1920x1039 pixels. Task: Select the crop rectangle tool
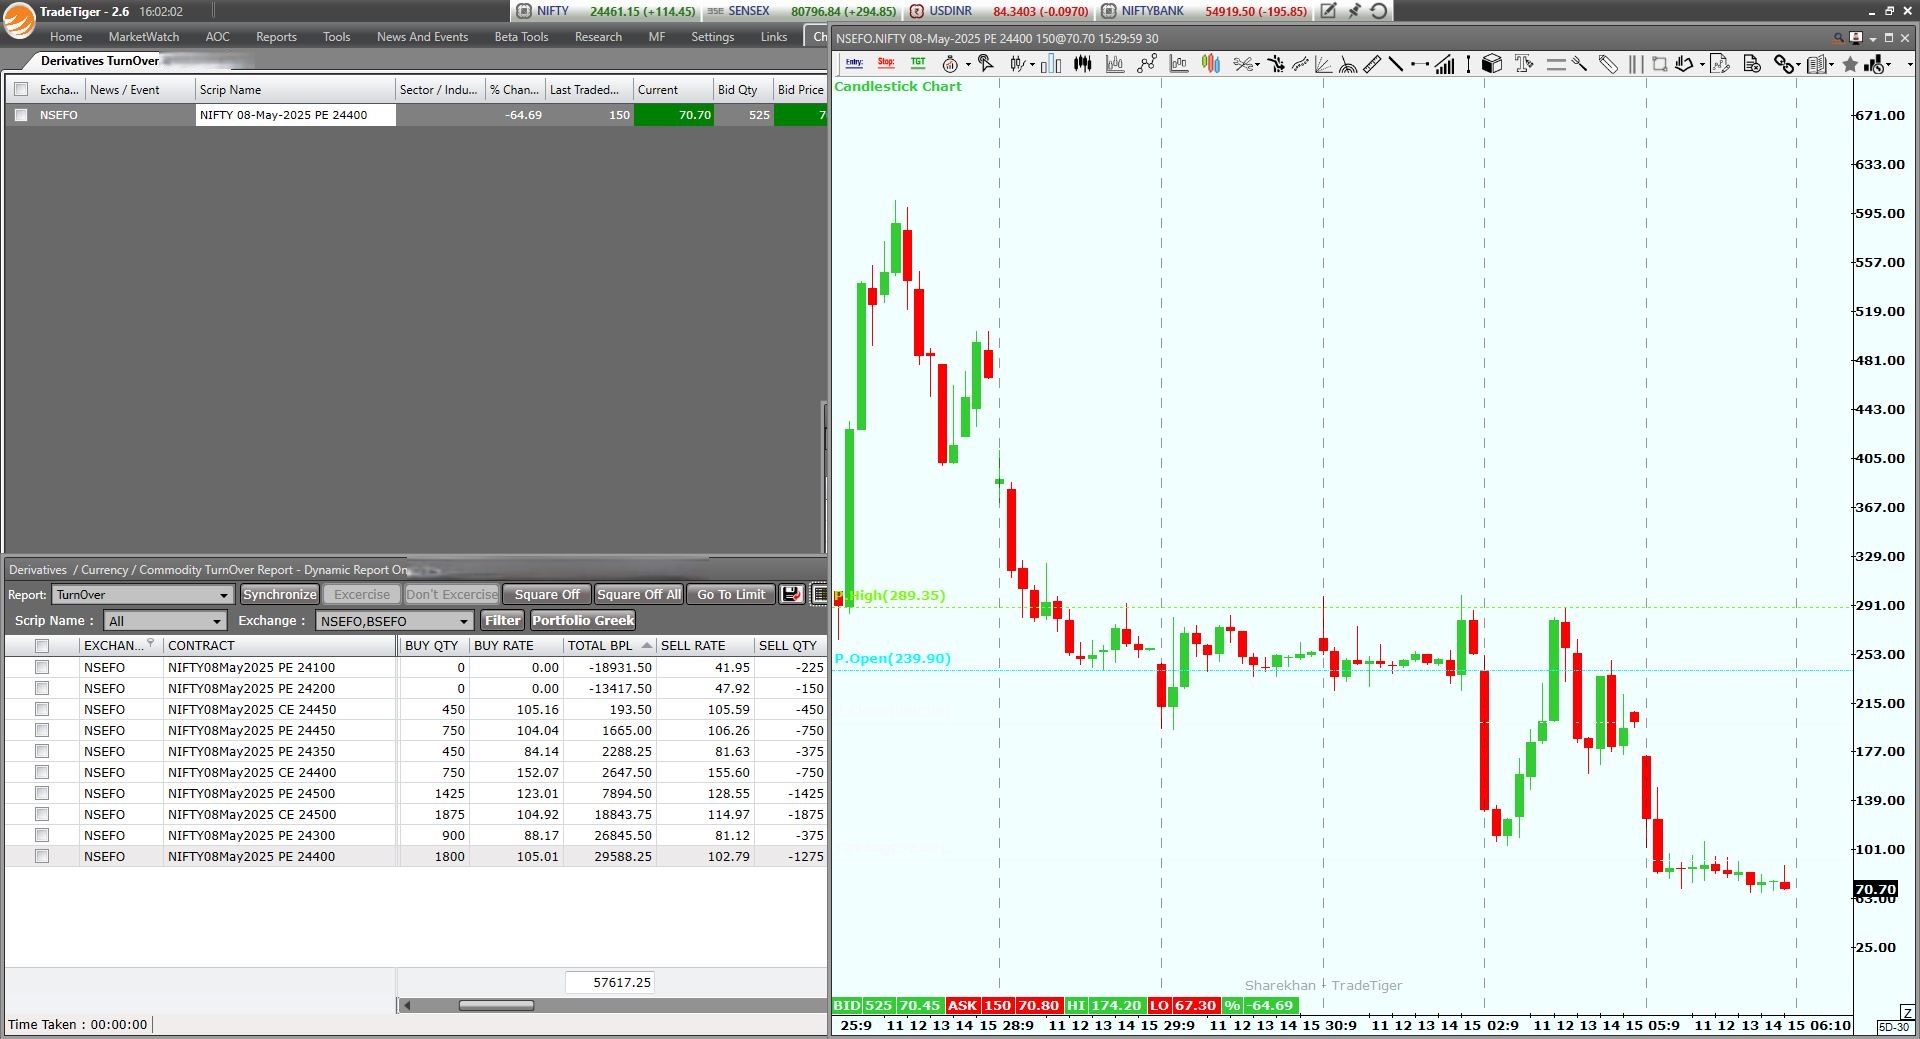click(x=1659, y=64)
